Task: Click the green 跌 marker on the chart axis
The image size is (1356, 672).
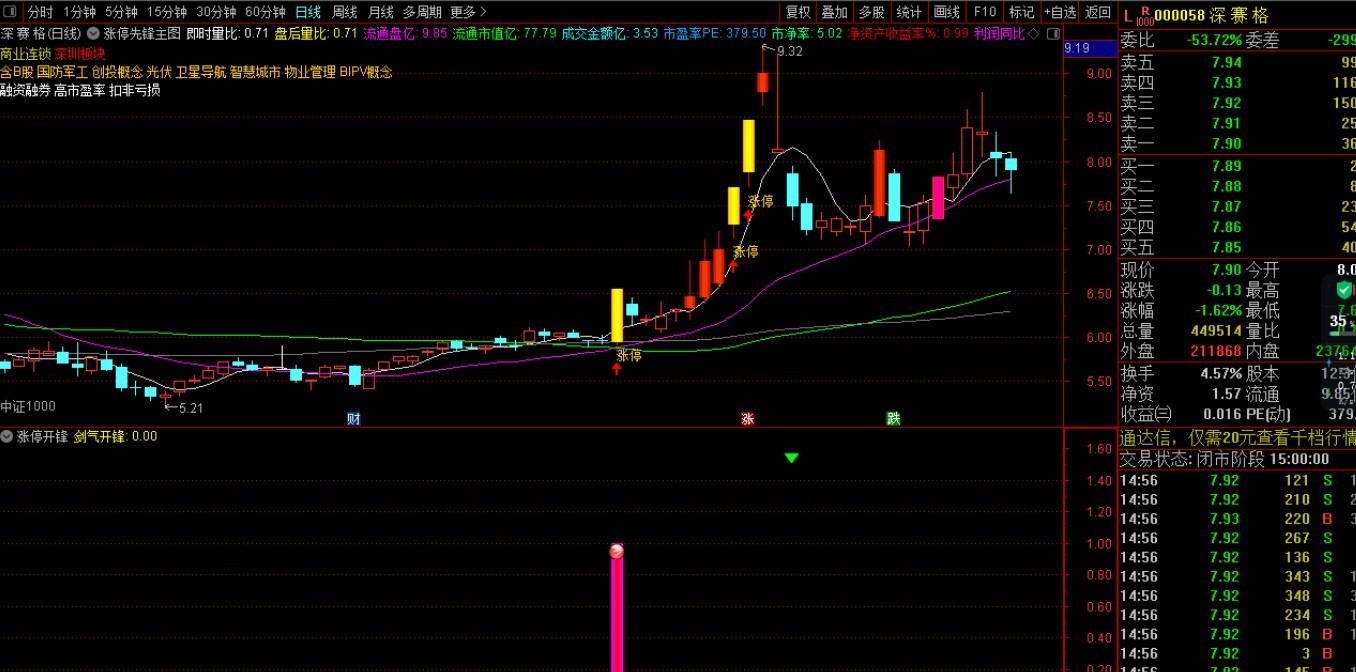Action: (893, 418)
